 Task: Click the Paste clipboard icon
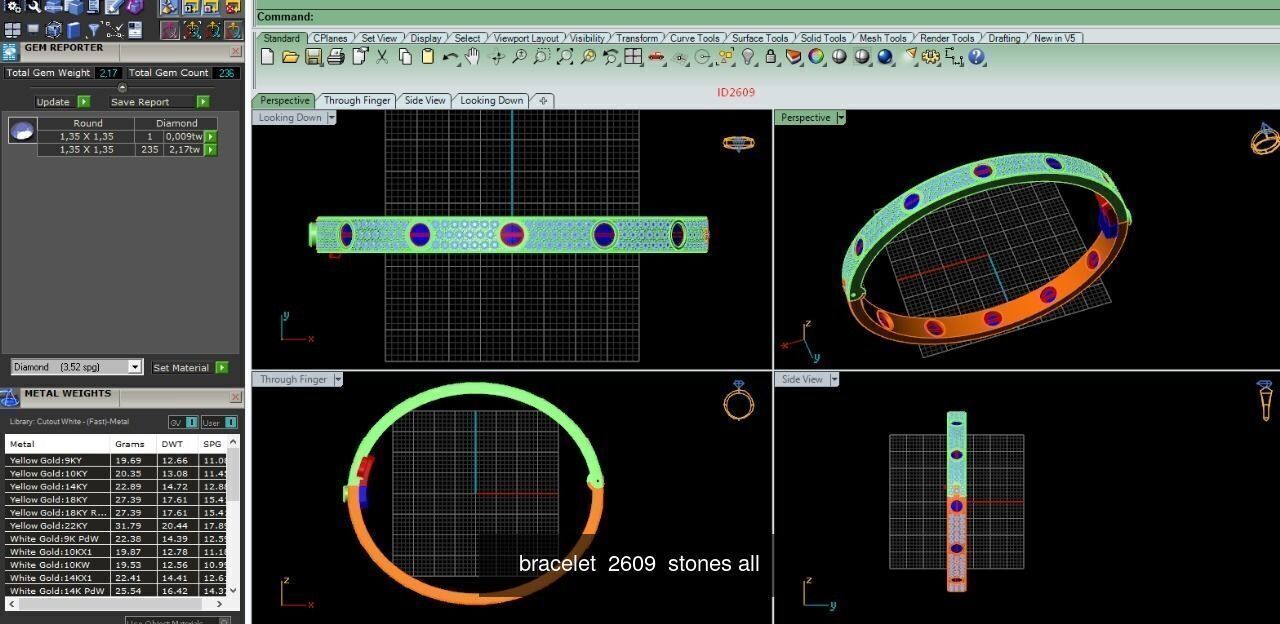[x=427, y=57]
